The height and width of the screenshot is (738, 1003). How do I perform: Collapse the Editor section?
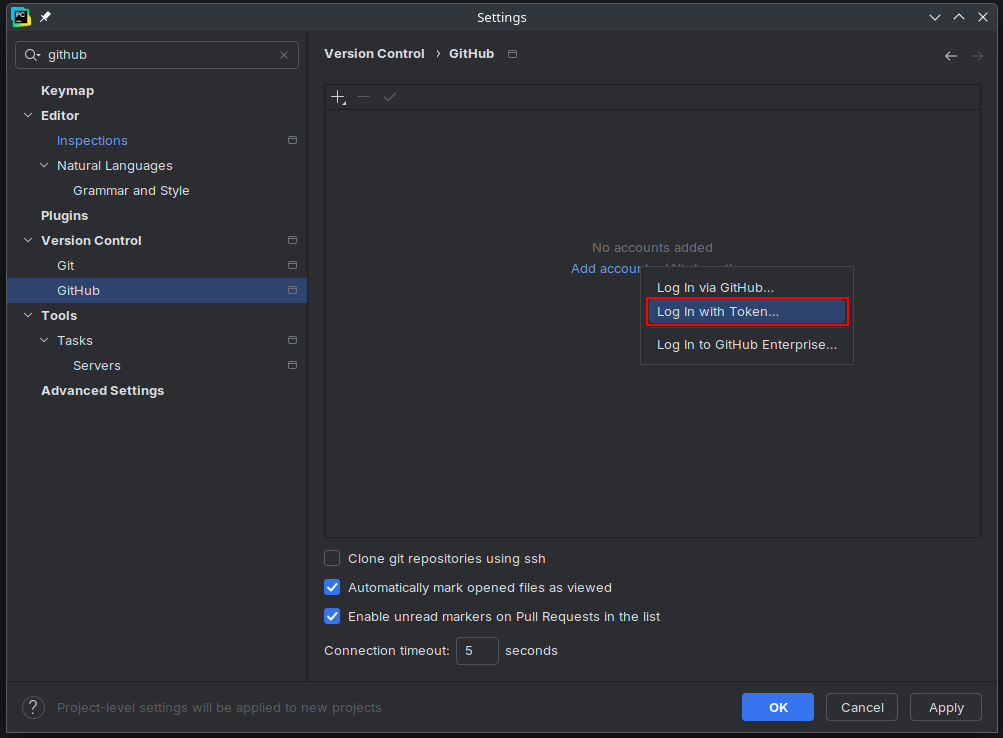pos(28,115)
